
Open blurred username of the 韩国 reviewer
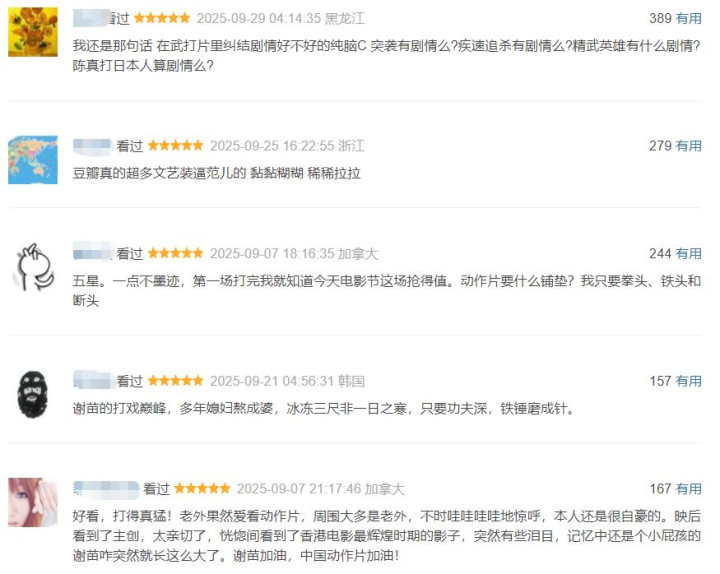coord(92,381)
